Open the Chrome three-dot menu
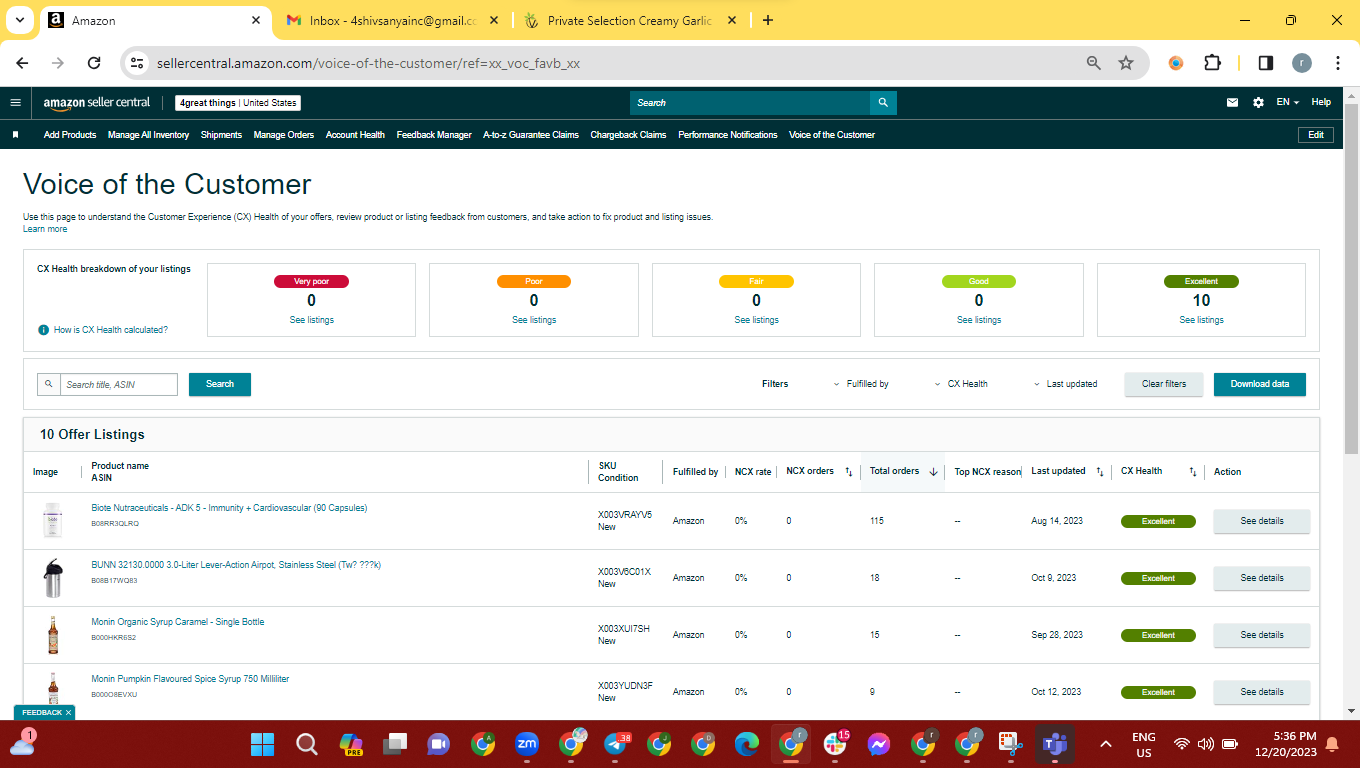 [1338, 62]
